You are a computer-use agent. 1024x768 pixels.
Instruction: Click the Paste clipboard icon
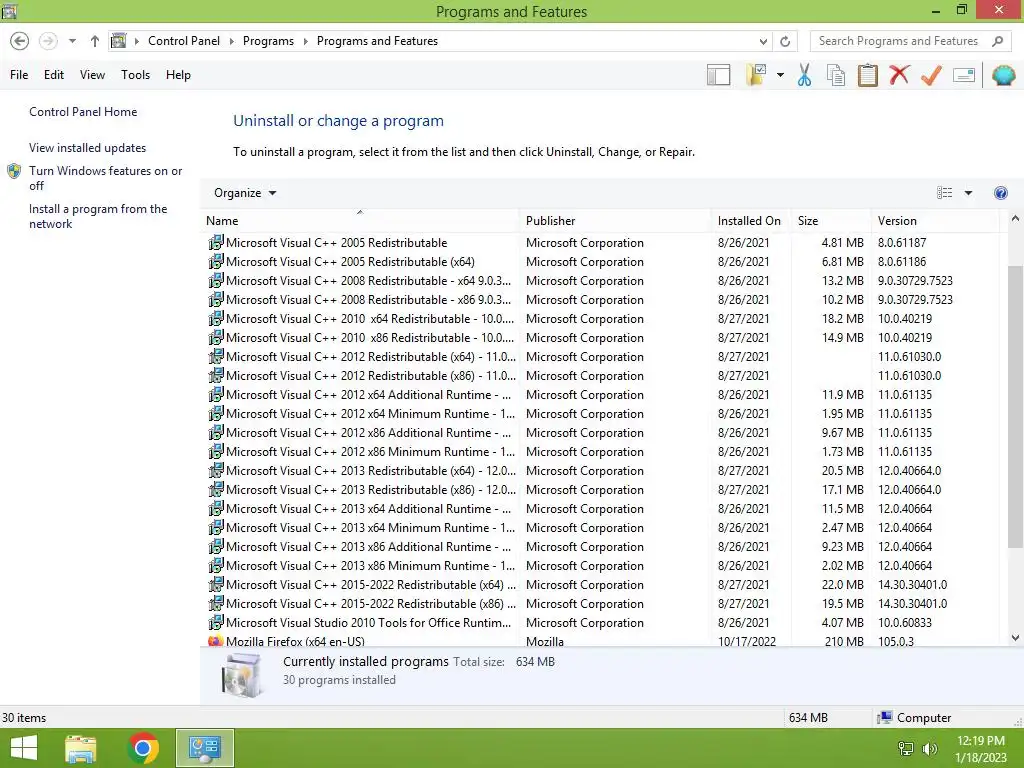click(x=867, y=75)
